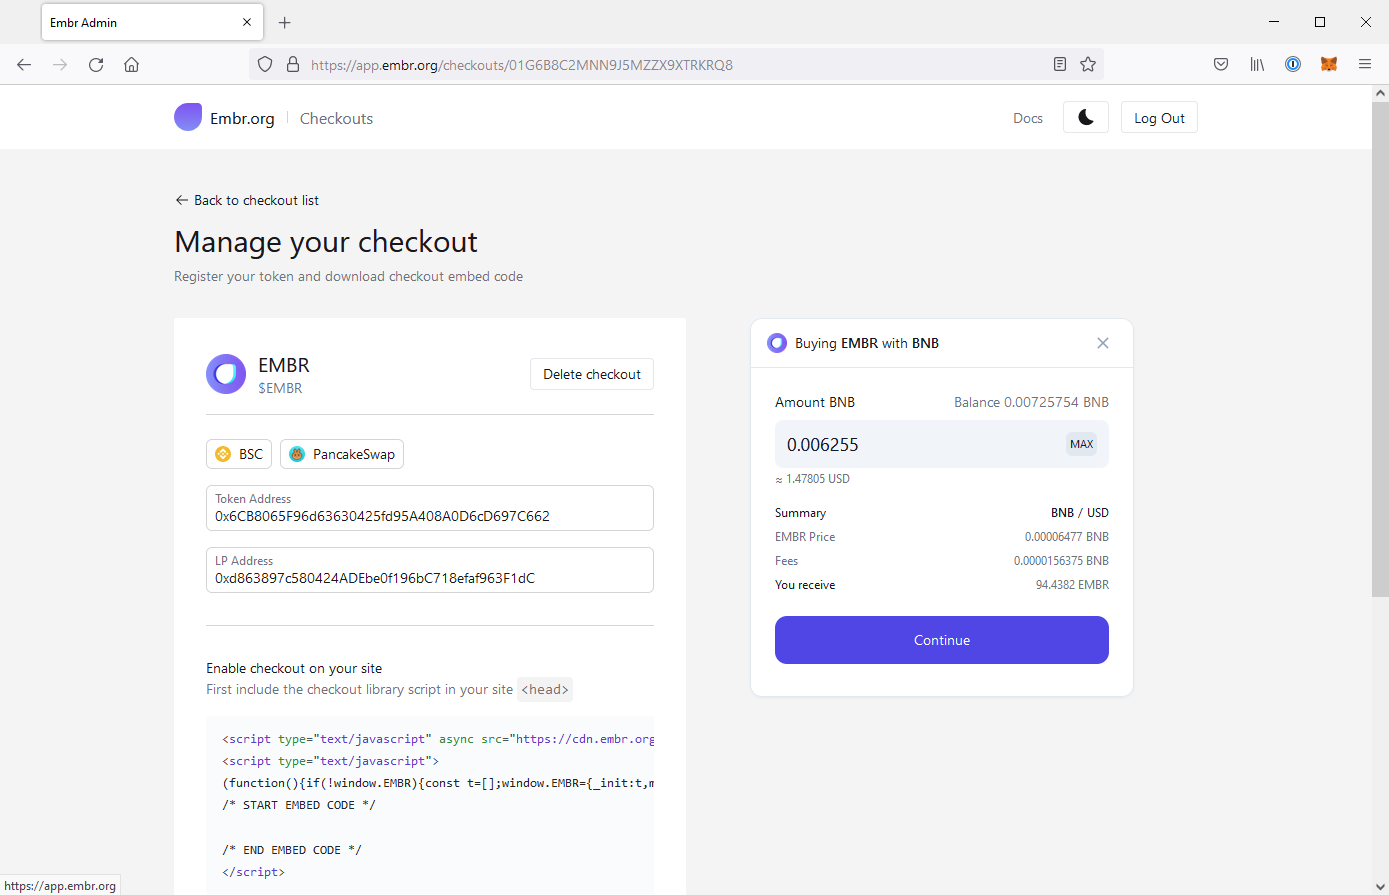The height and width of the screenshot is (895, 1389).
Task: Click the EMBR icon in widget header
Action: [x=777, y=343]
